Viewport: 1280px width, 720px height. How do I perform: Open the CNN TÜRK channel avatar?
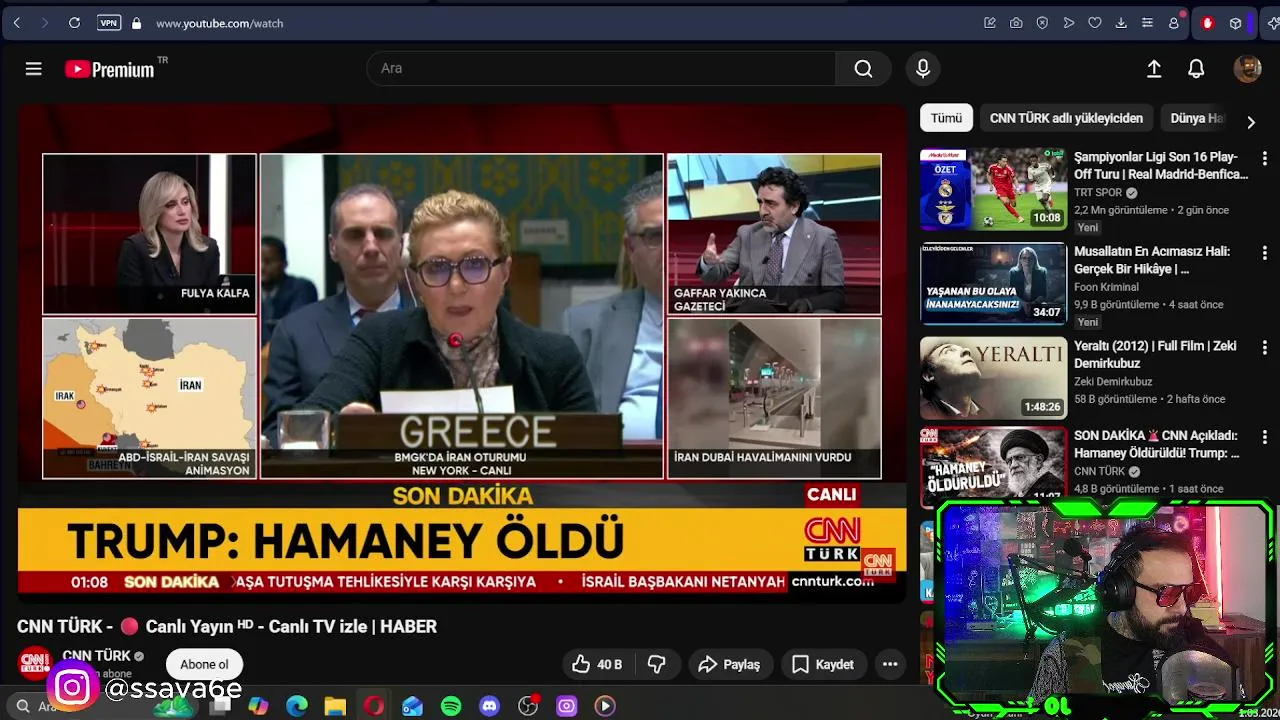pos(35,664)
